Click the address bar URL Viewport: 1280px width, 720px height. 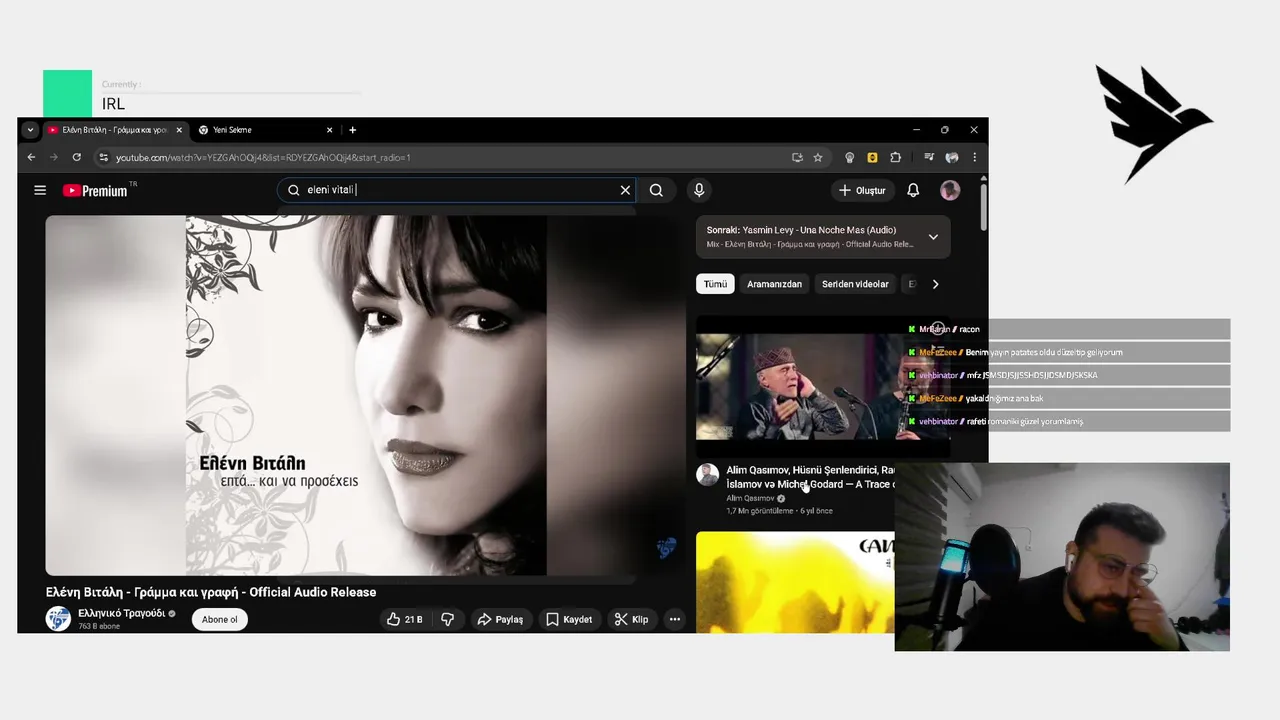coord(262,157)
